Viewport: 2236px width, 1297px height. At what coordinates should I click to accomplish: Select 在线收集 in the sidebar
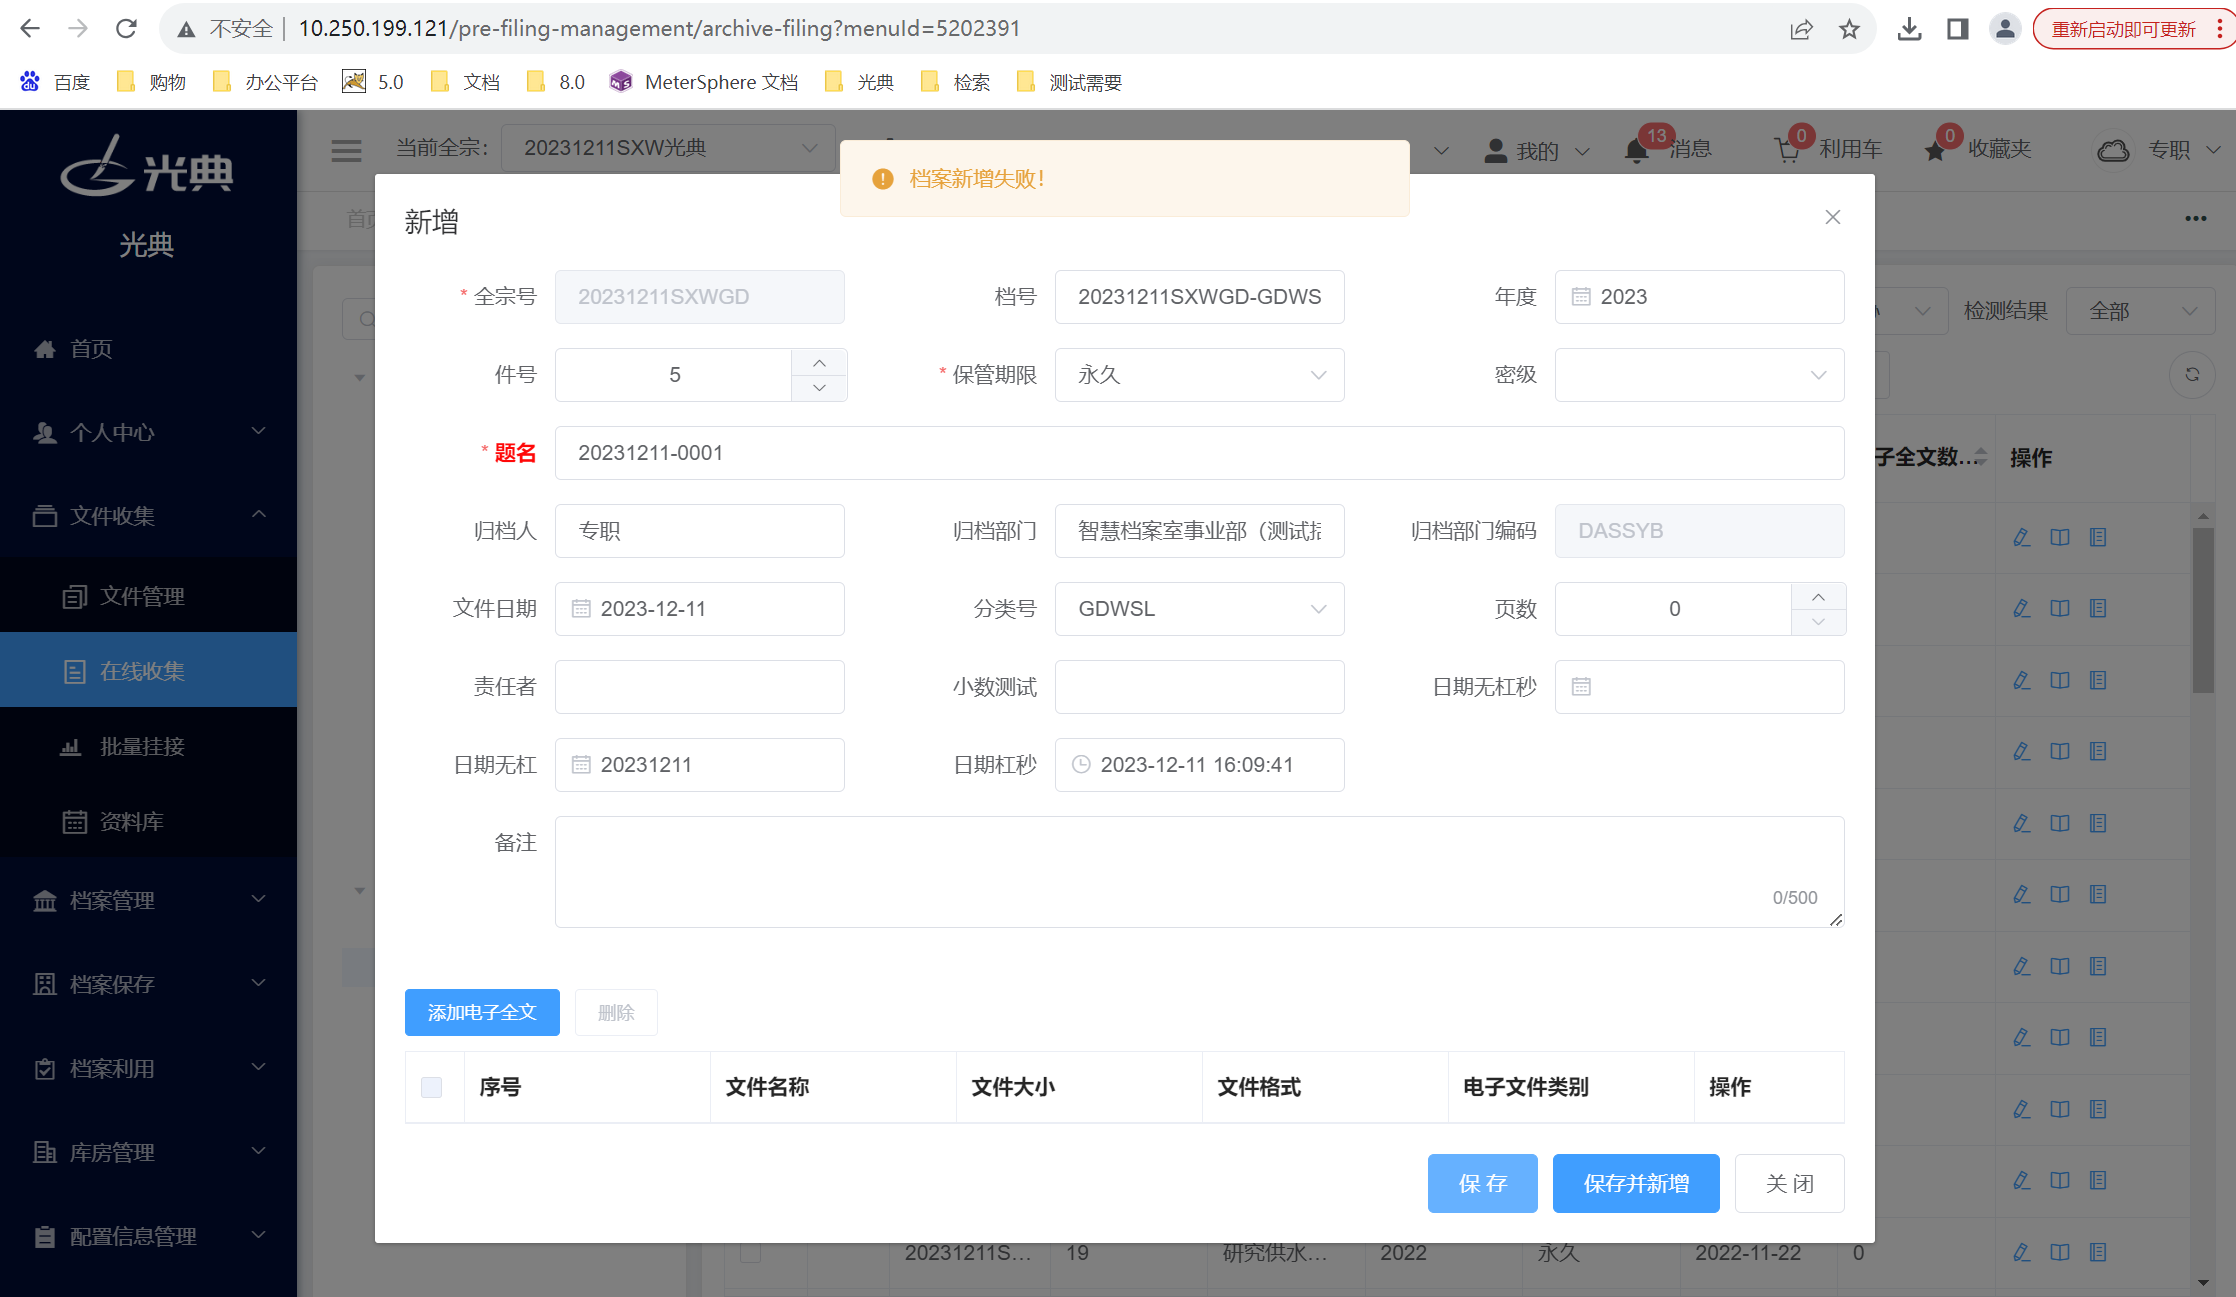[148, 671]
